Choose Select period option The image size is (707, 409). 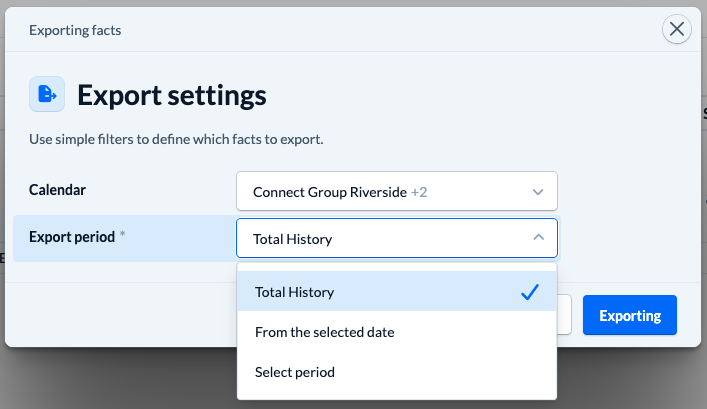click(x=397, y=372)
